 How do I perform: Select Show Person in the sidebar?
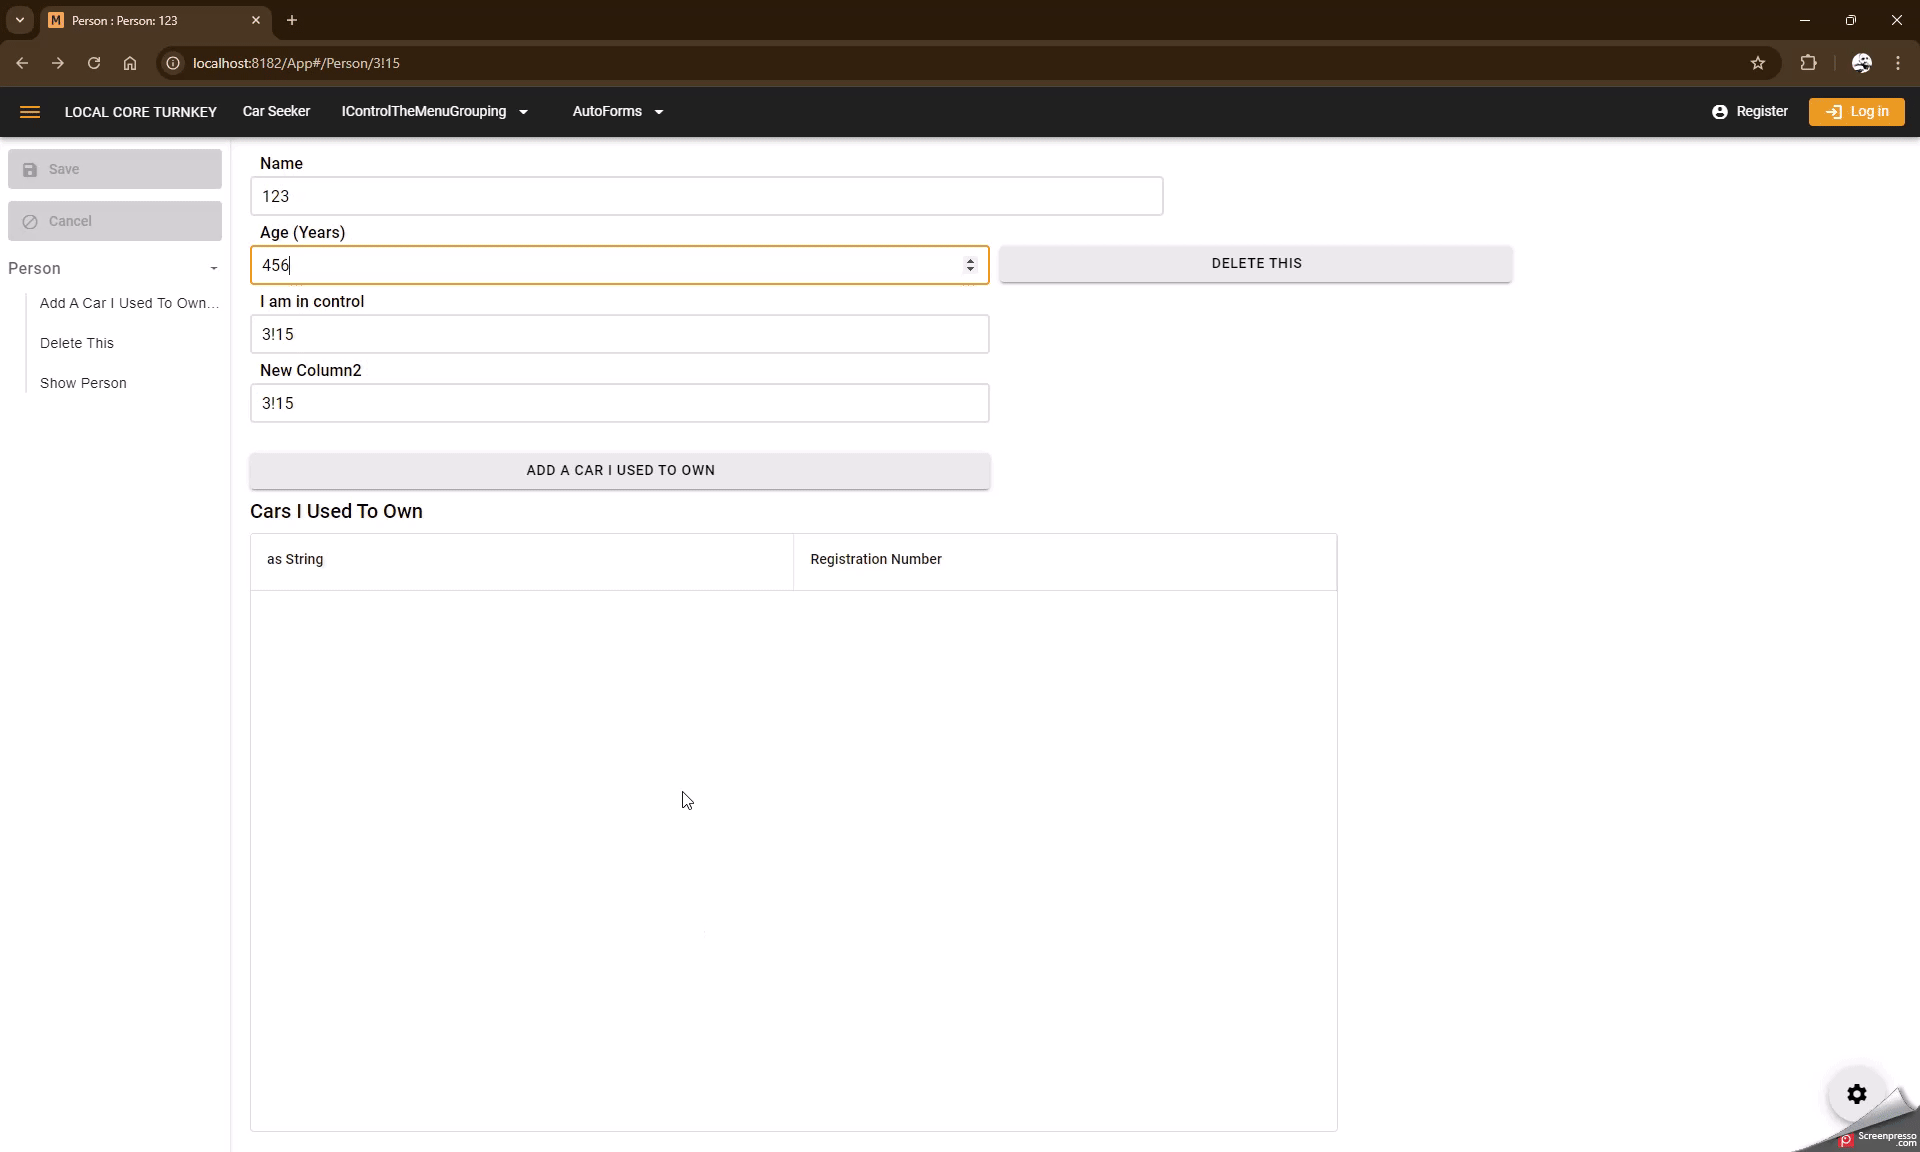click(83, 383)
